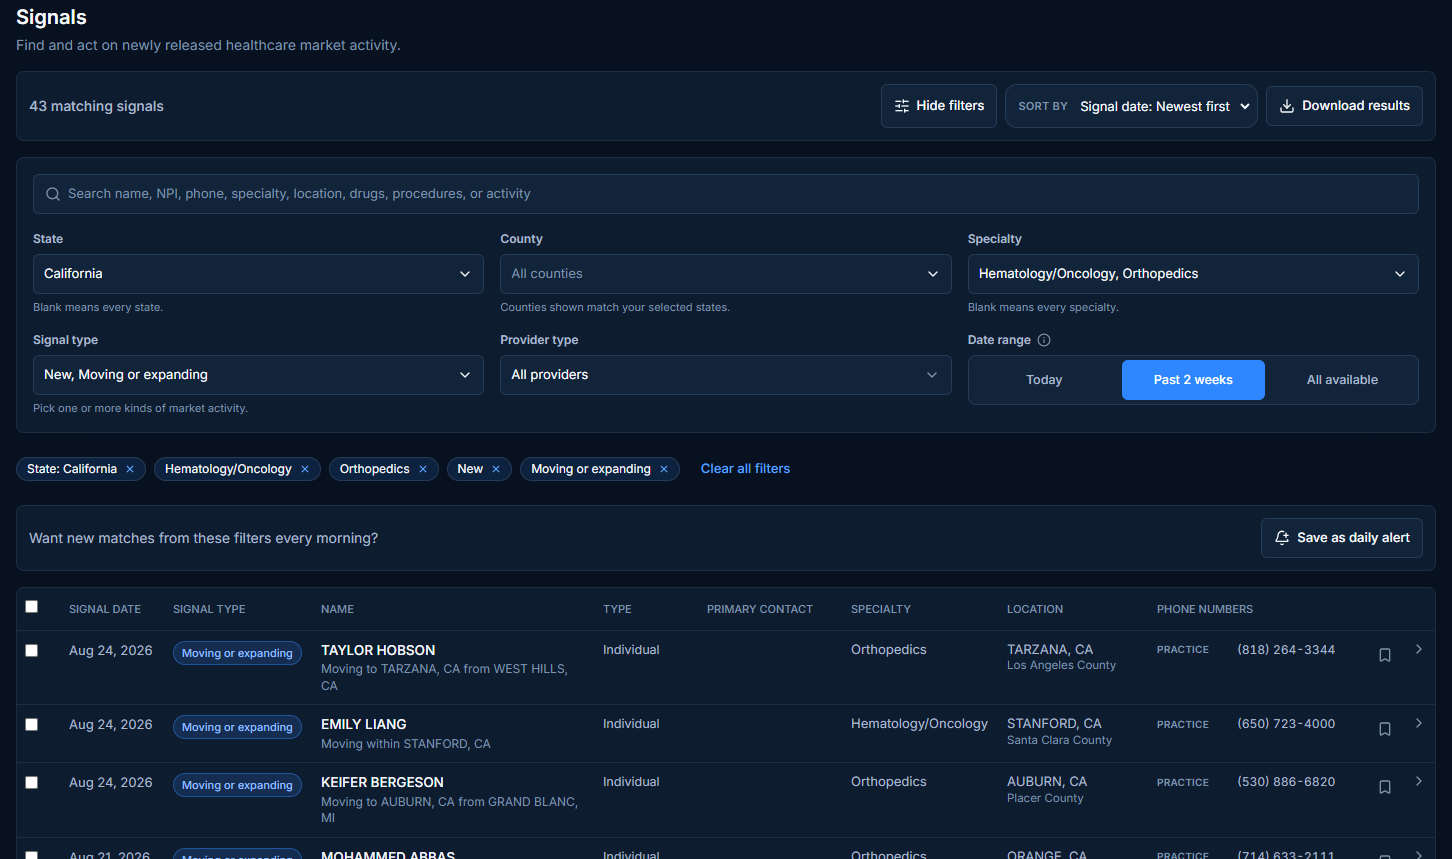Image resolution: width=1452 pixels, height=859 pixels.
Task: Check the Keifer Bergeson row checkbox
Action: [32, 783]
